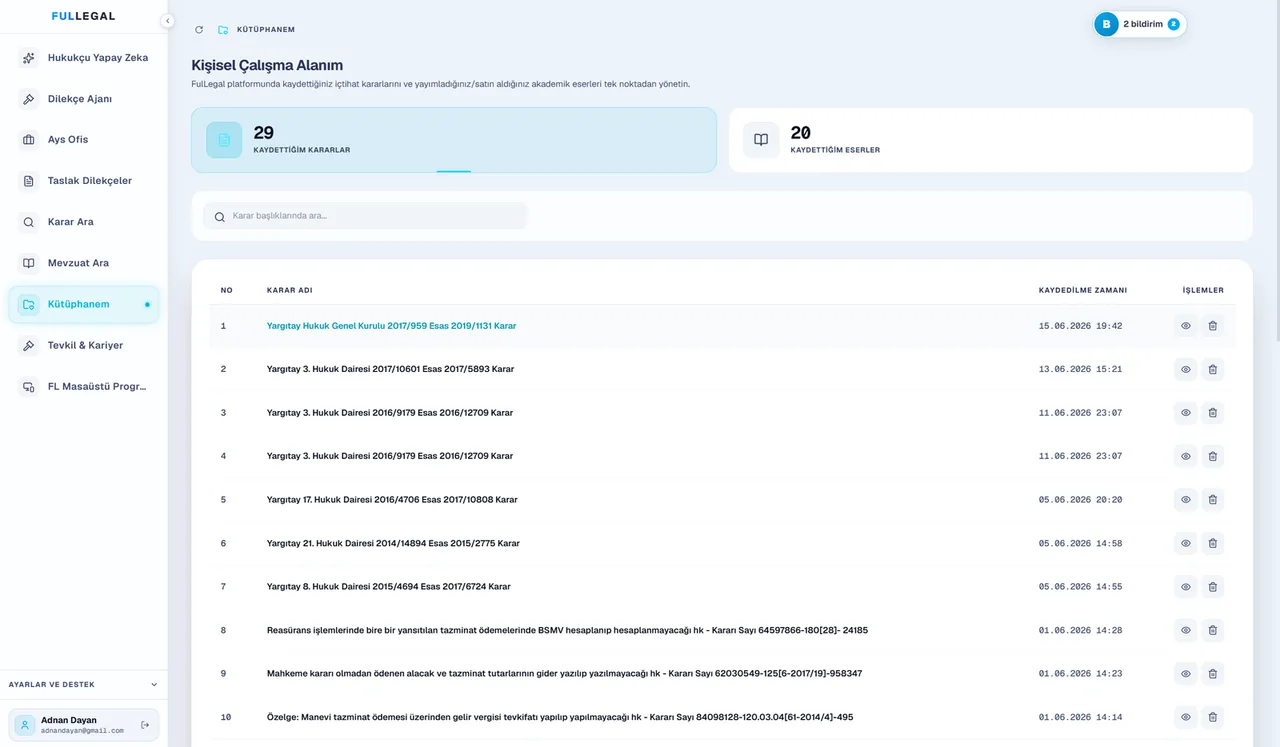Click the magnifier icon in search box
Image resolution: width=1280 pixels, height=747 pixels.
point(220,216)
